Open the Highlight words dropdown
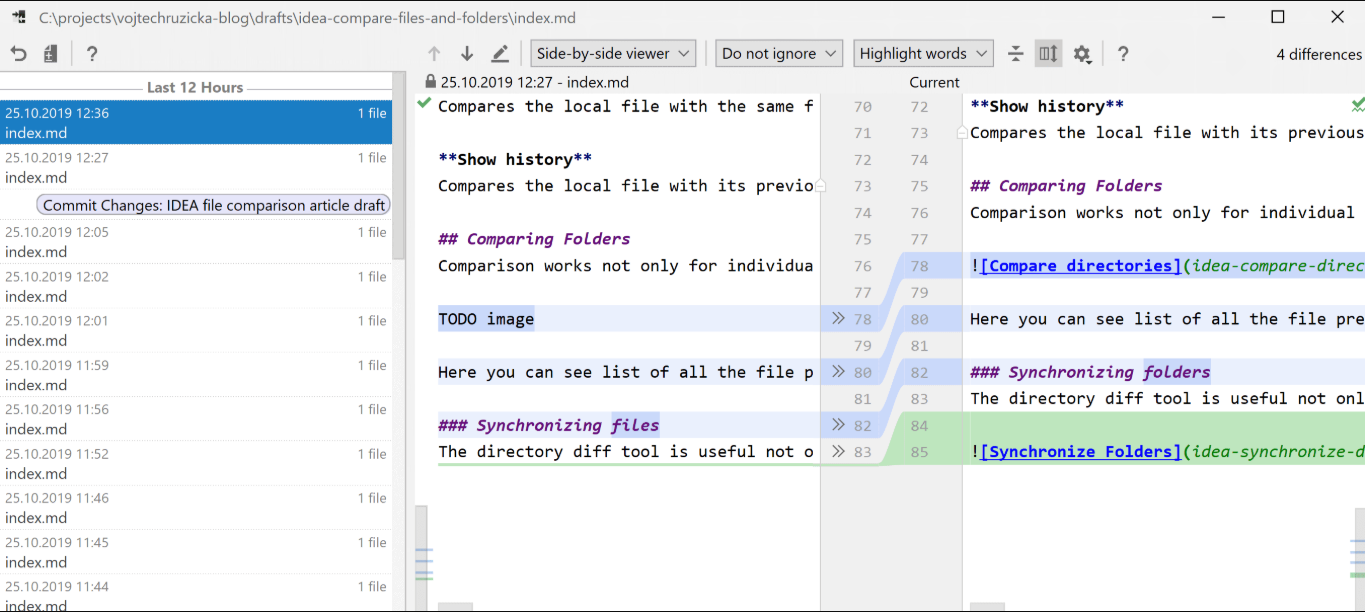This screenshot has width=1365, height=612. pyautogui.click(x=922, y=53)
